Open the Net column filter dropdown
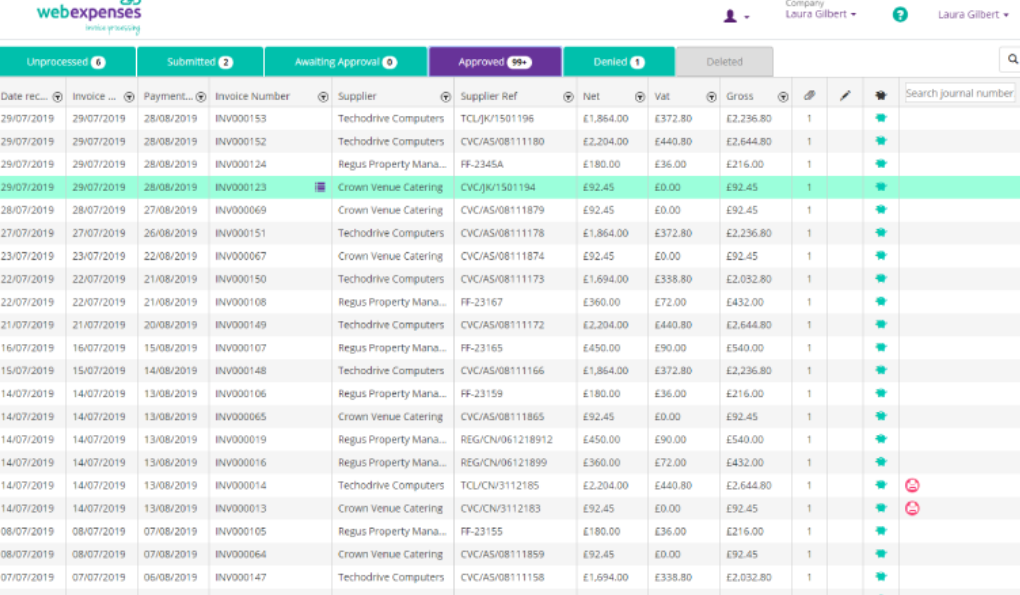Image resolution: width=1020 pixels, height=595 pixels. point(639,97)
